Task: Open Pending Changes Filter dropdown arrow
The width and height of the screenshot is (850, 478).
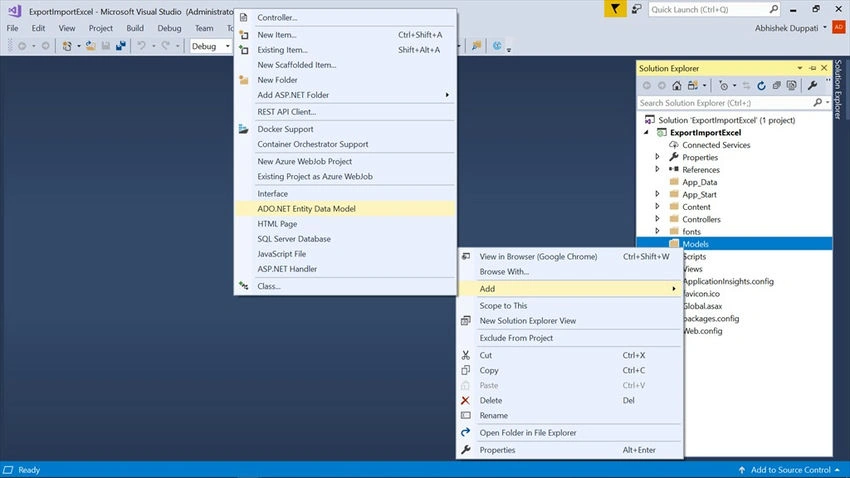Action: (735, 86)
